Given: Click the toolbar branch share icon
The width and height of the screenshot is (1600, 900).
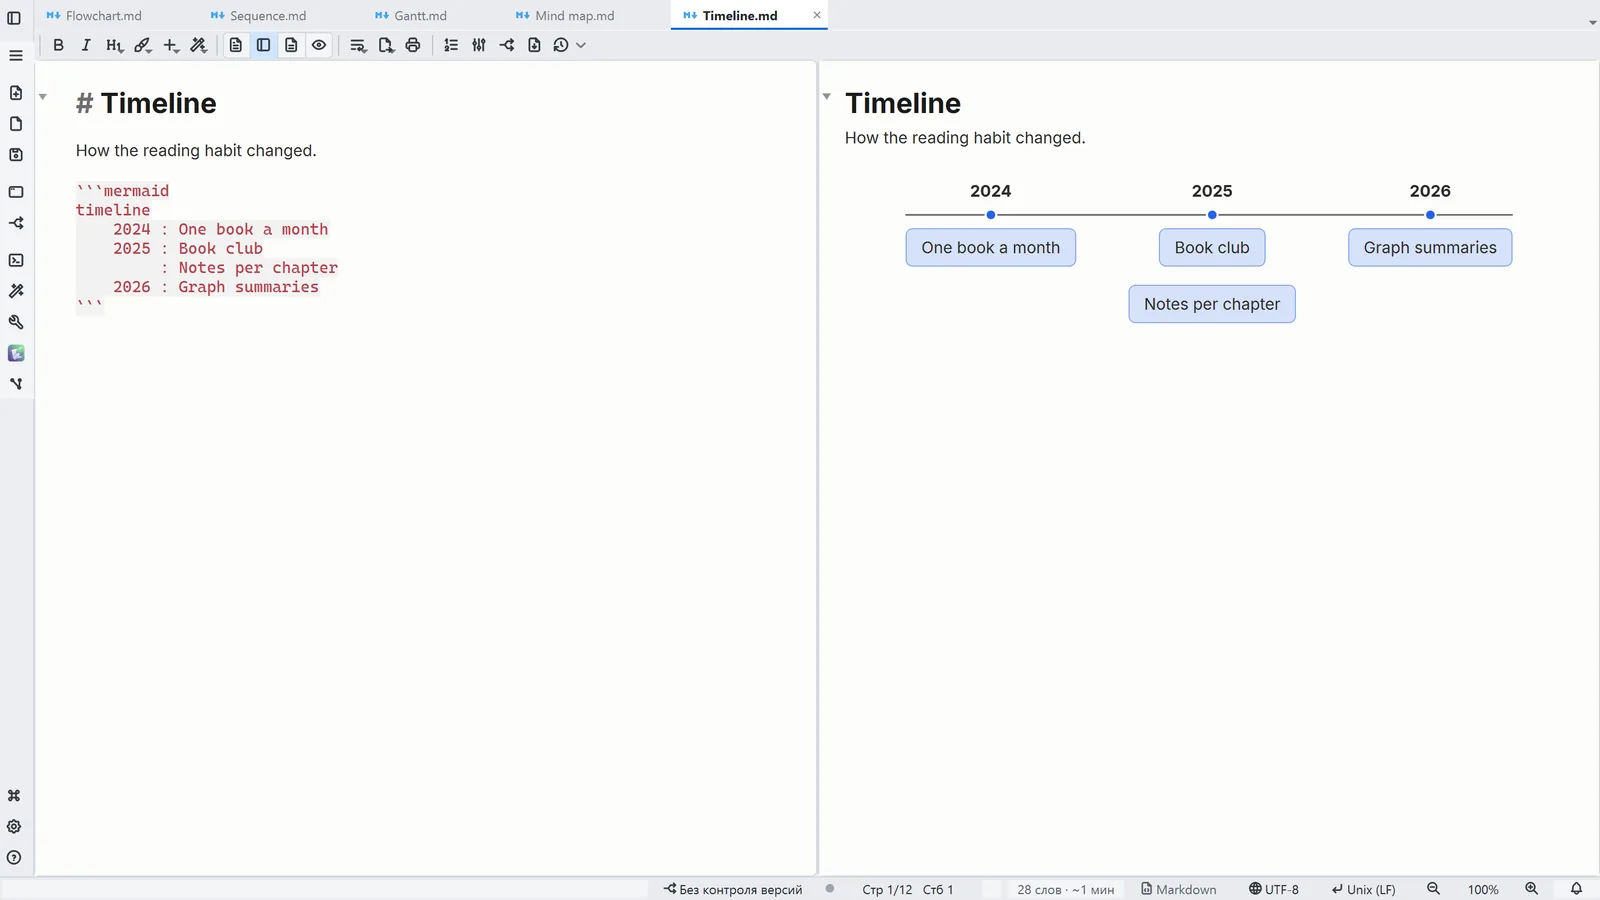Looking at the screenshot, I should coord(507,45).
